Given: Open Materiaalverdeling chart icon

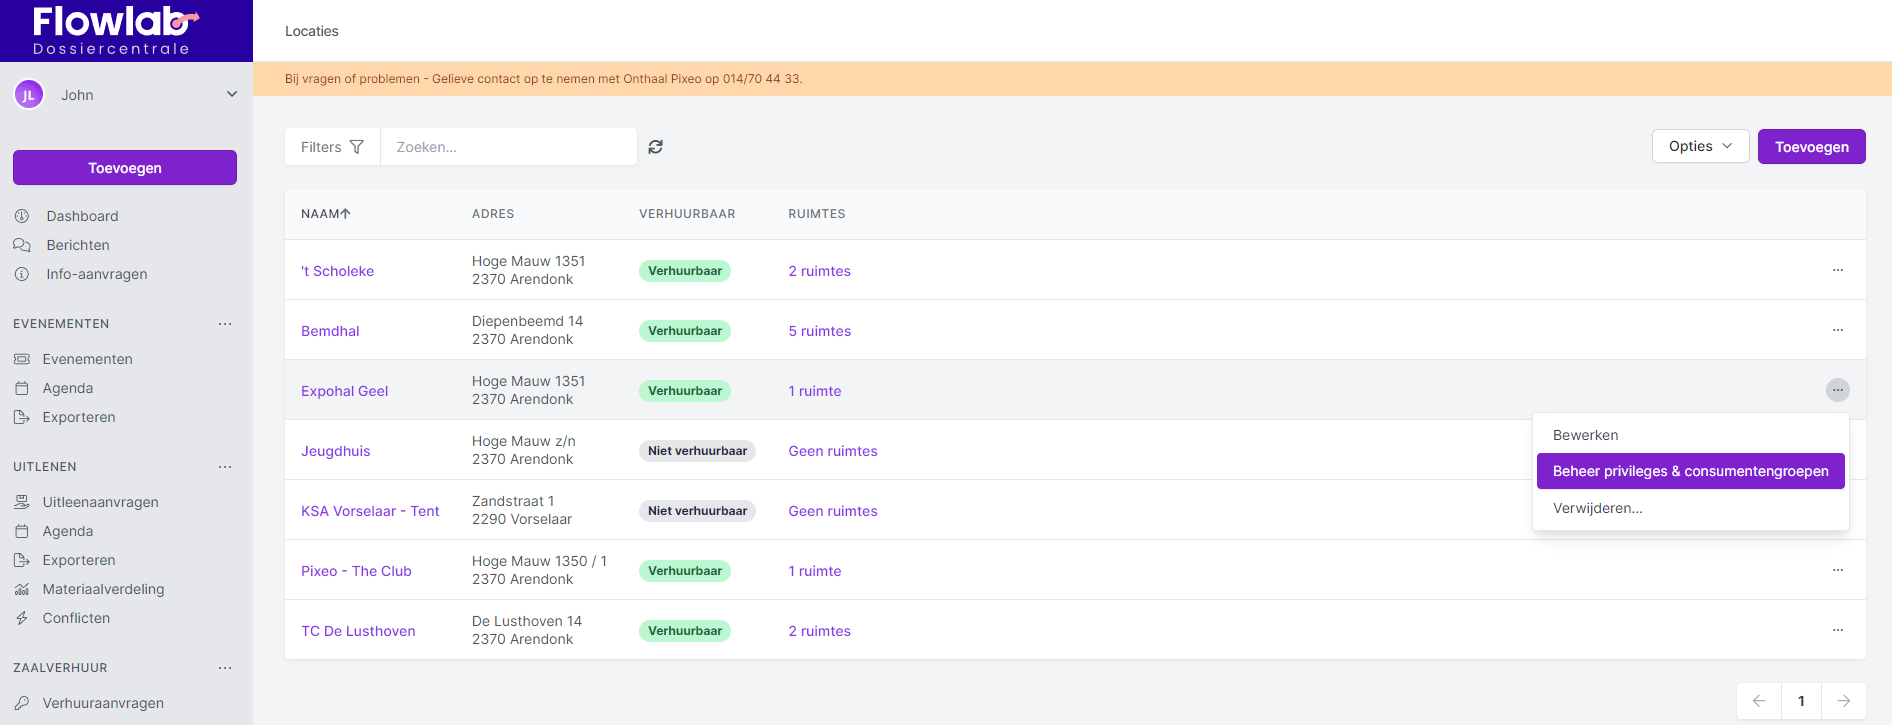Looking at the screenshot, I should click(x=22, y=589).
